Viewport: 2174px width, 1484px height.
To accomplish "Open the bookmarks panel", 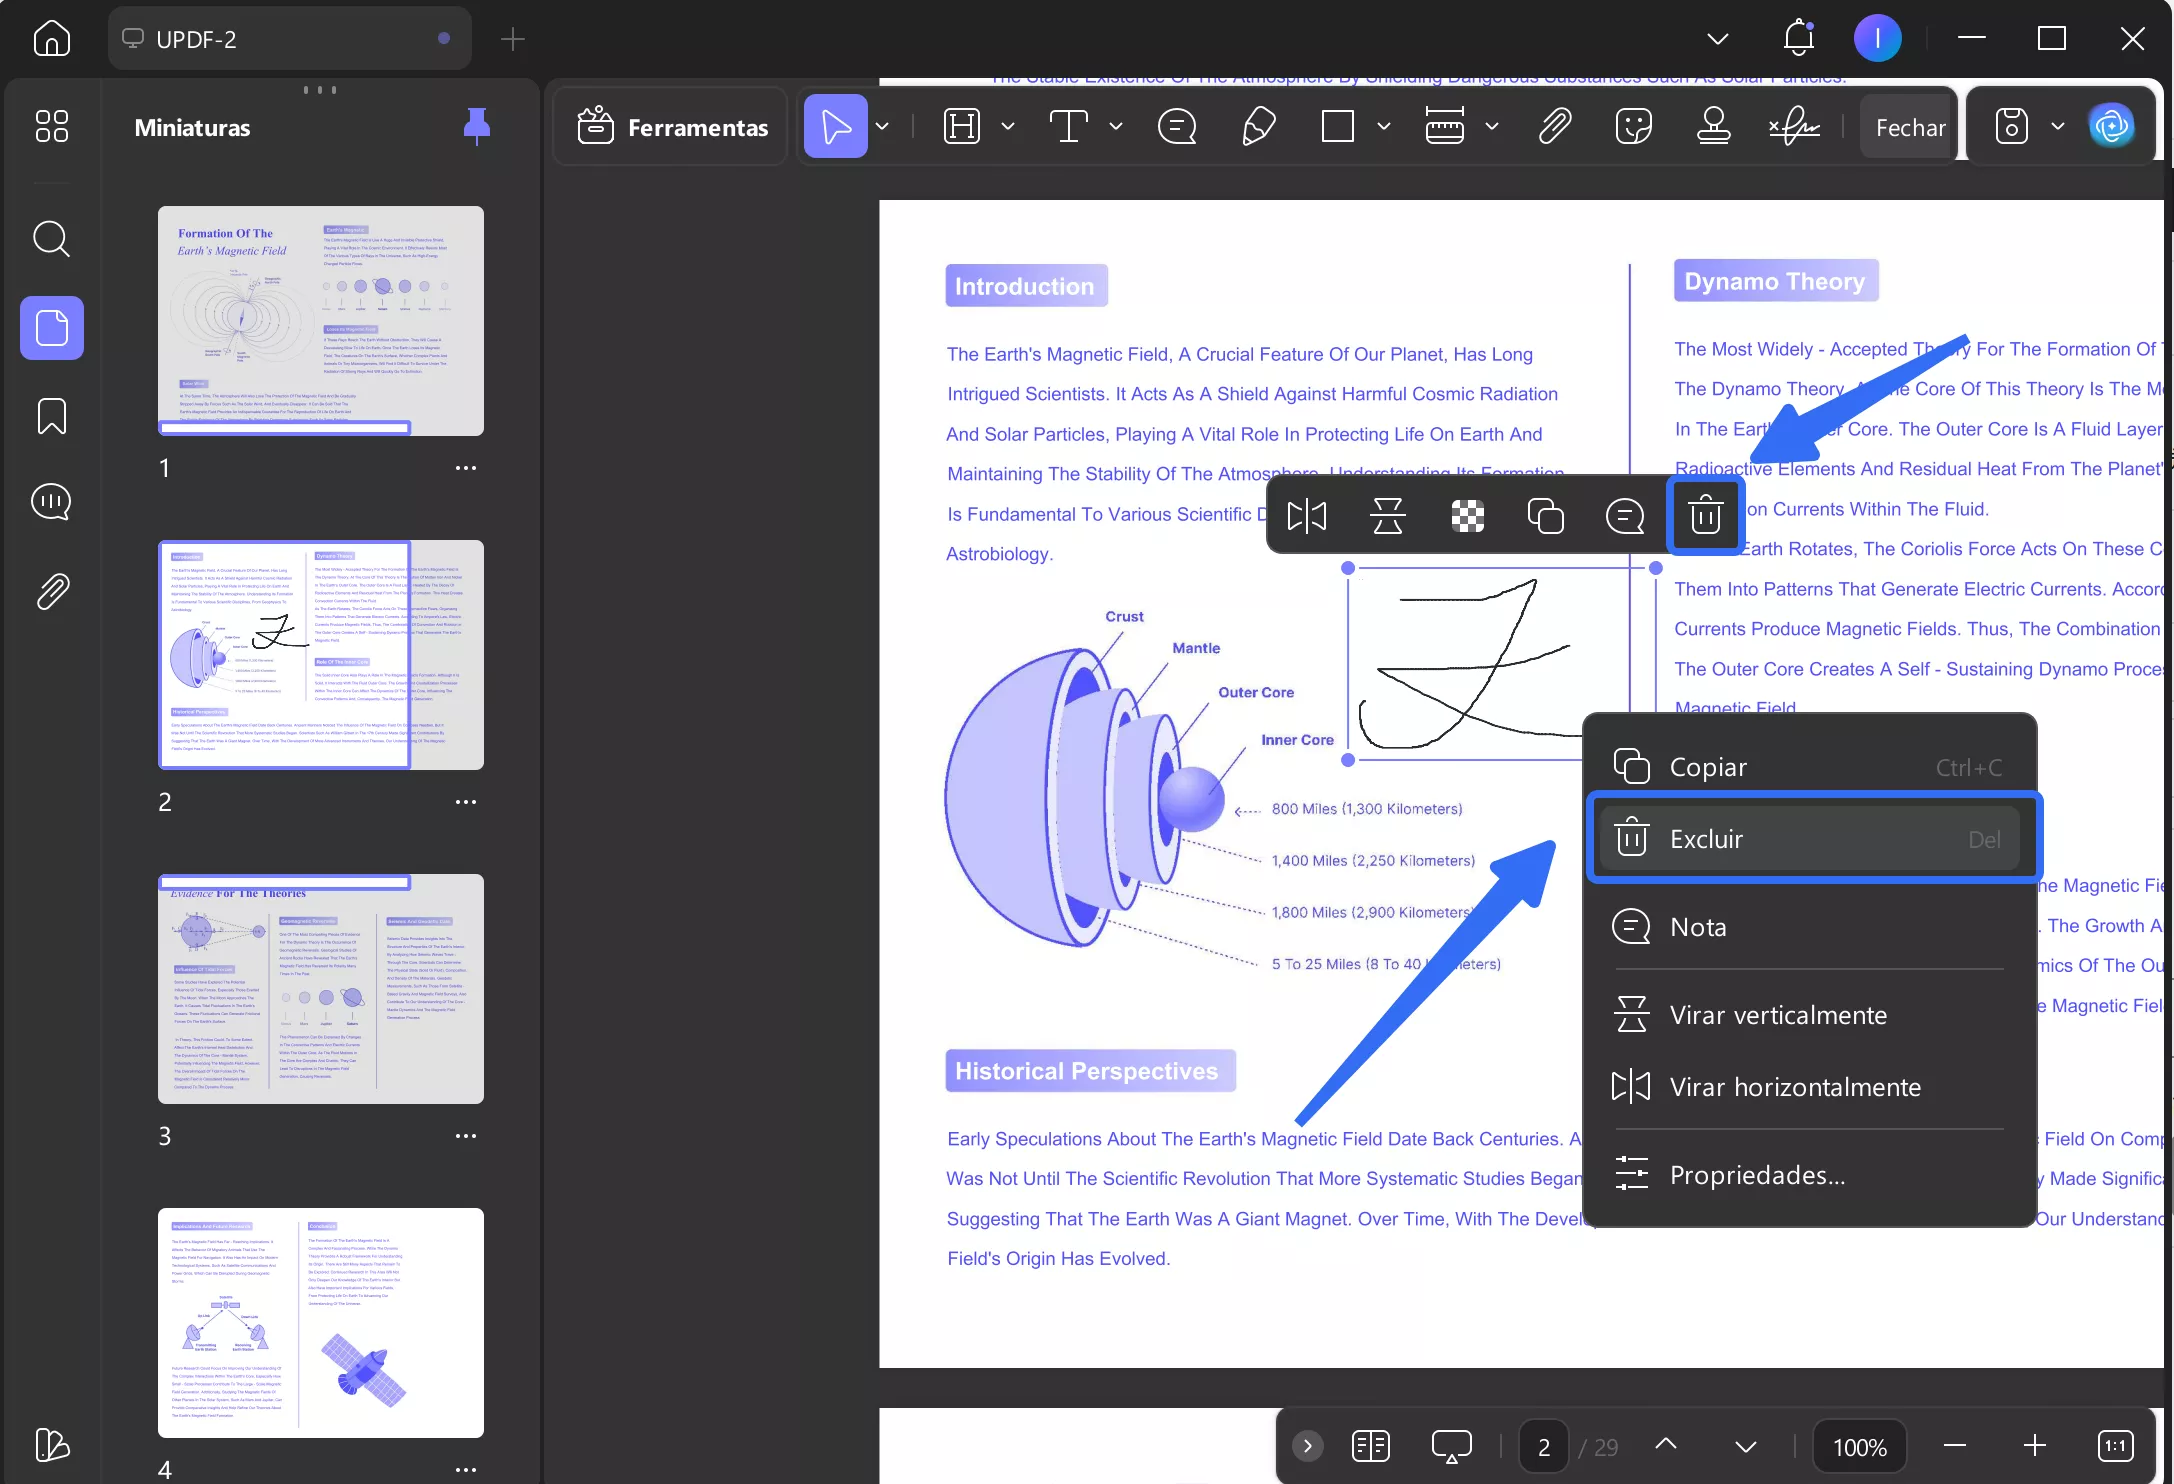I will pos(51,415).
